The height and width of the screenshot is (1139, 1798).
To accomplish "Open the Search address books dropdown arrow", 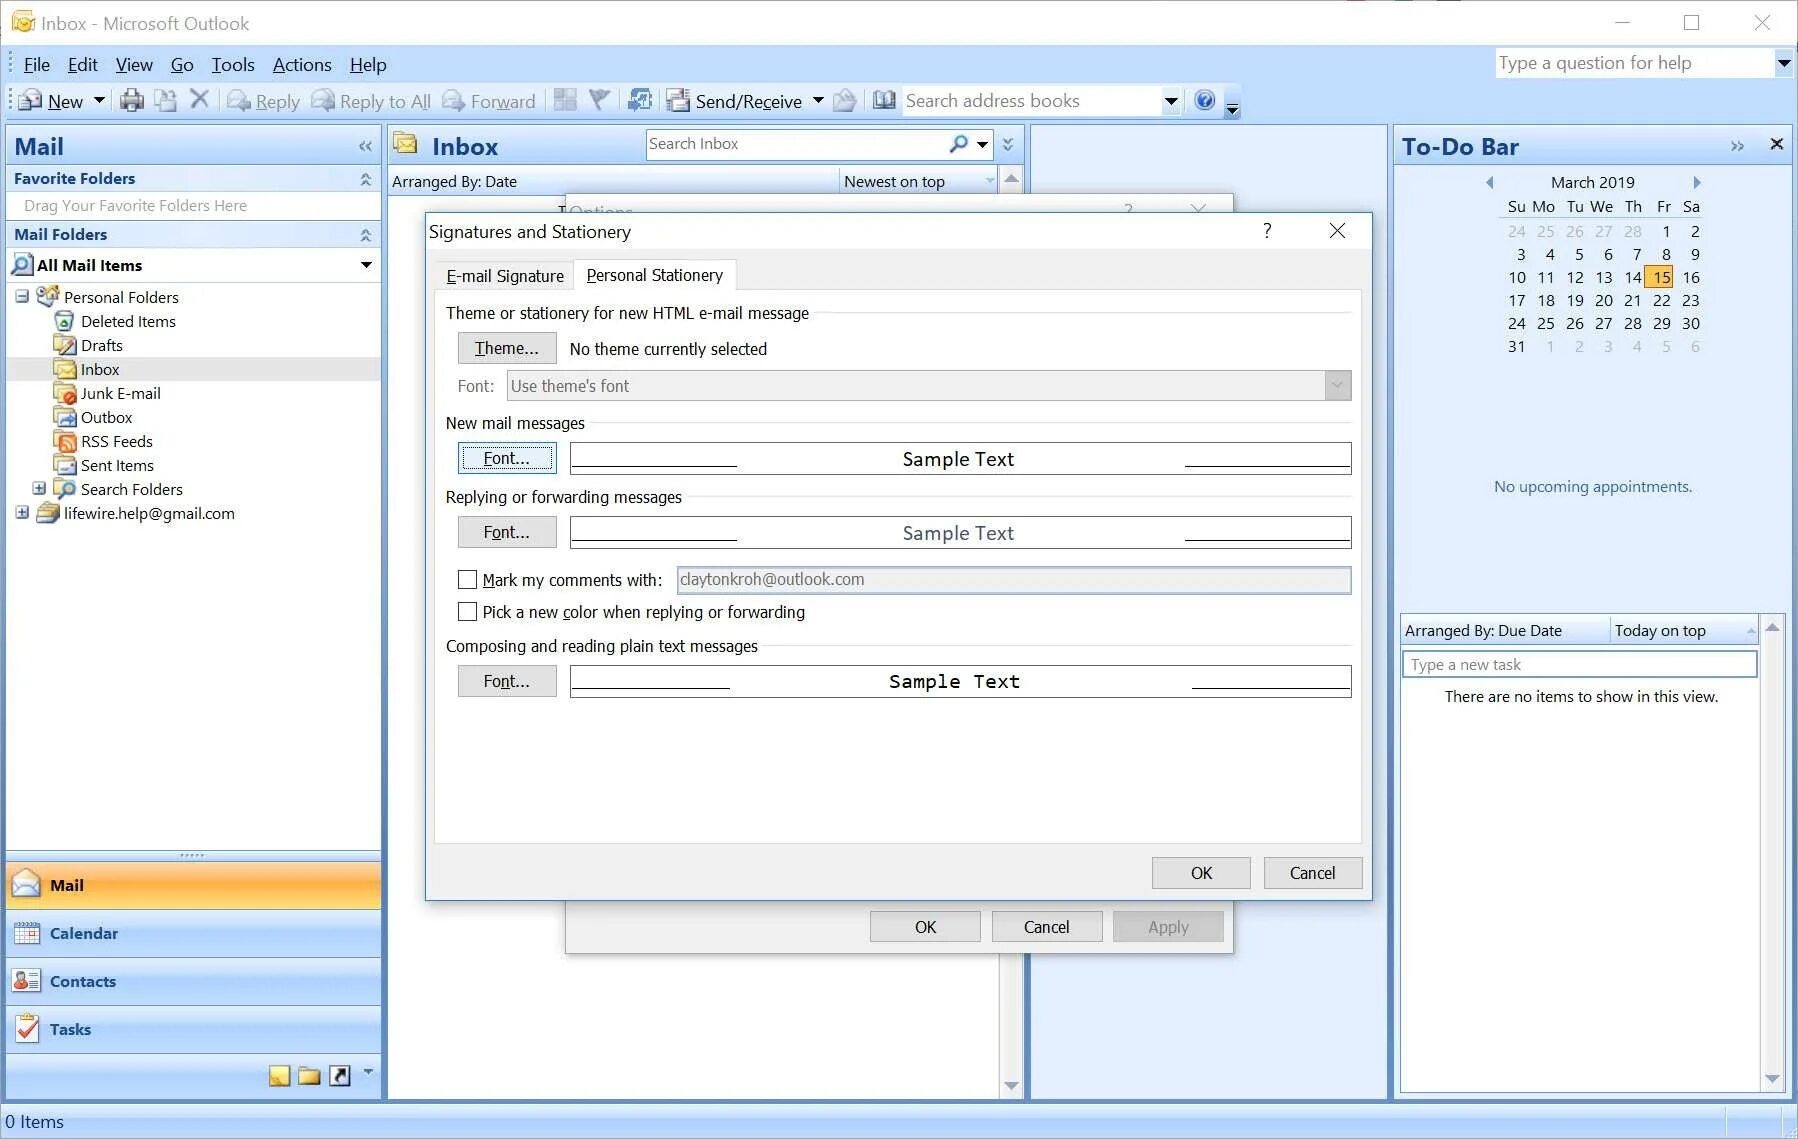I will 1171,101.
